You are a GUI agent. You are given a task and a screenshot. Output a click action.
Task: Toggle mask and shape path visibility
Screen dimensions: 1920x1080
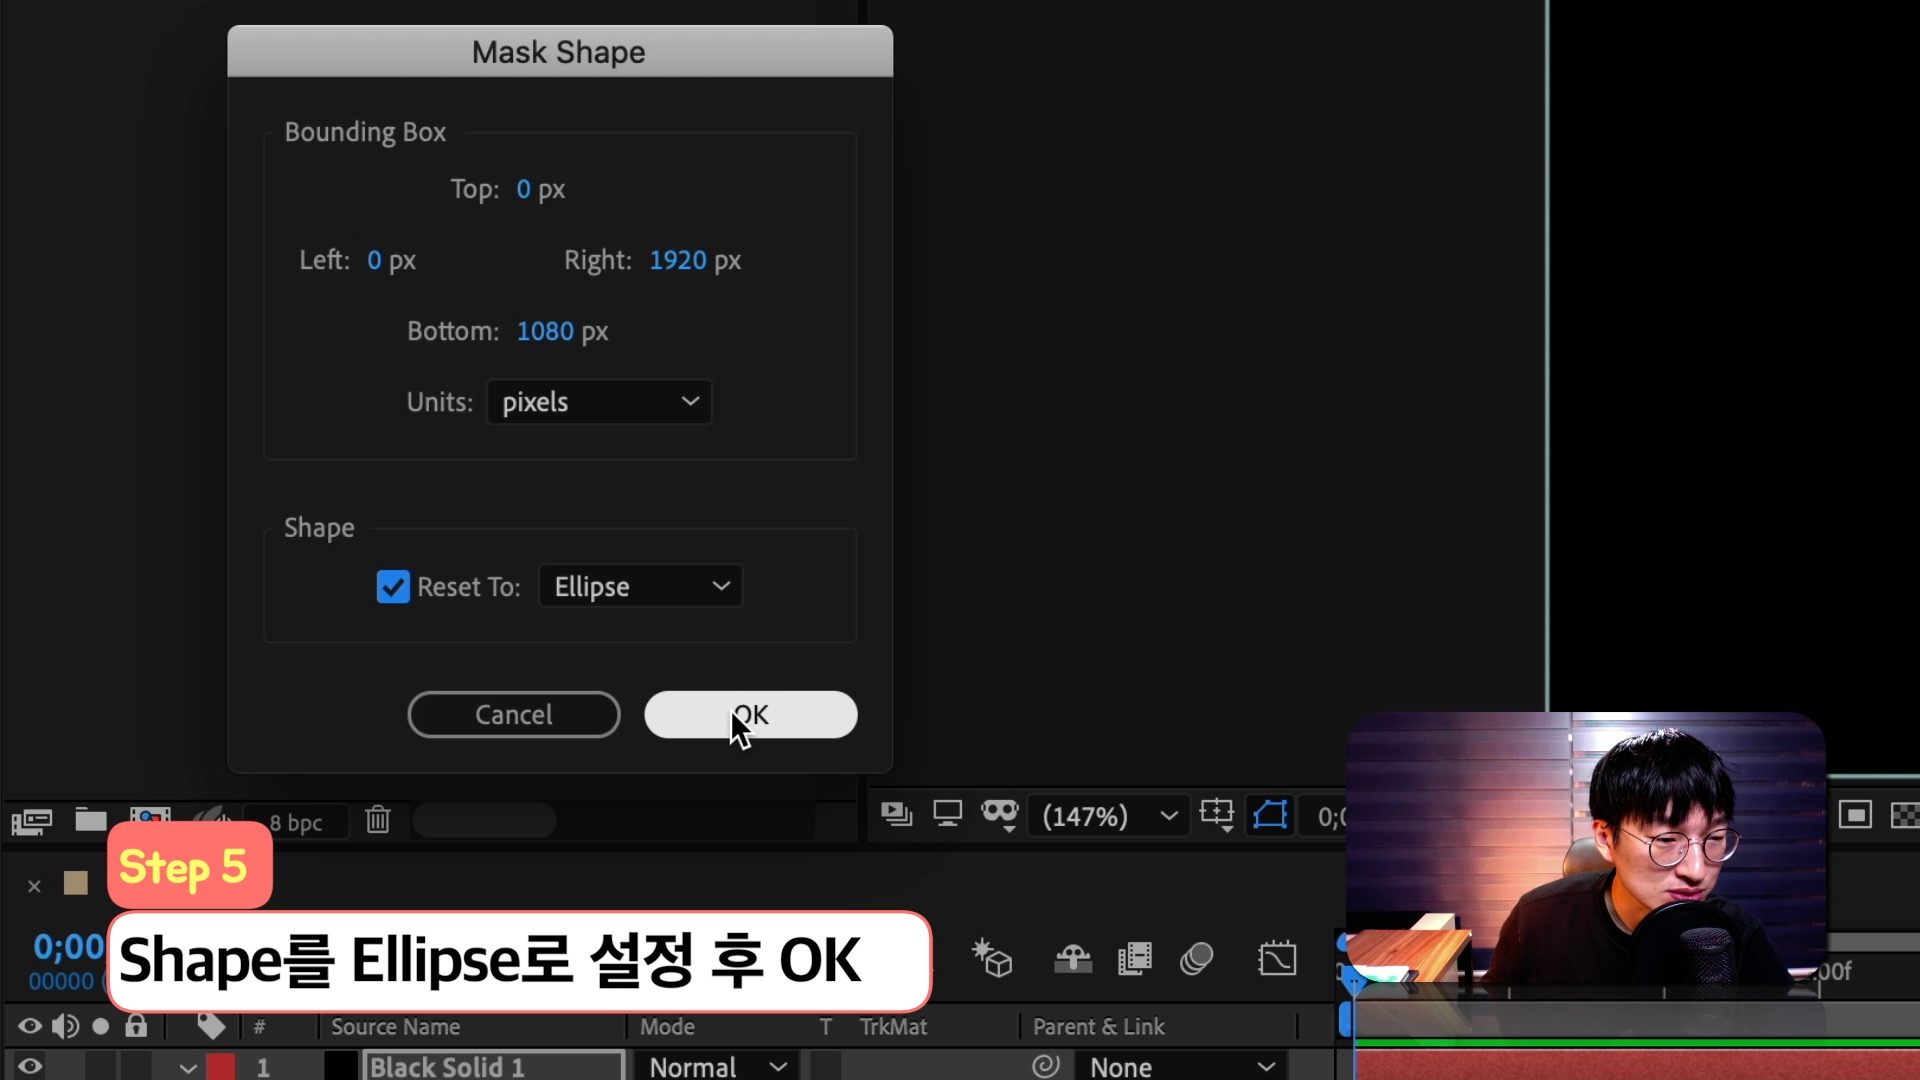coord(1270,815)
